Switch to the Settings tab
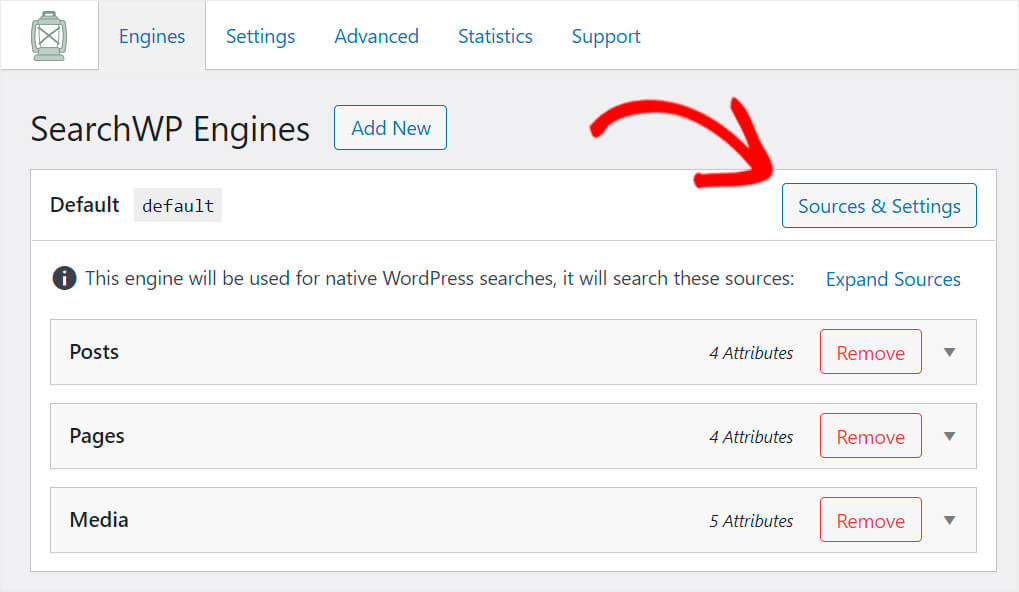This screenshot has height=592, width=1019. pos(260,36)
